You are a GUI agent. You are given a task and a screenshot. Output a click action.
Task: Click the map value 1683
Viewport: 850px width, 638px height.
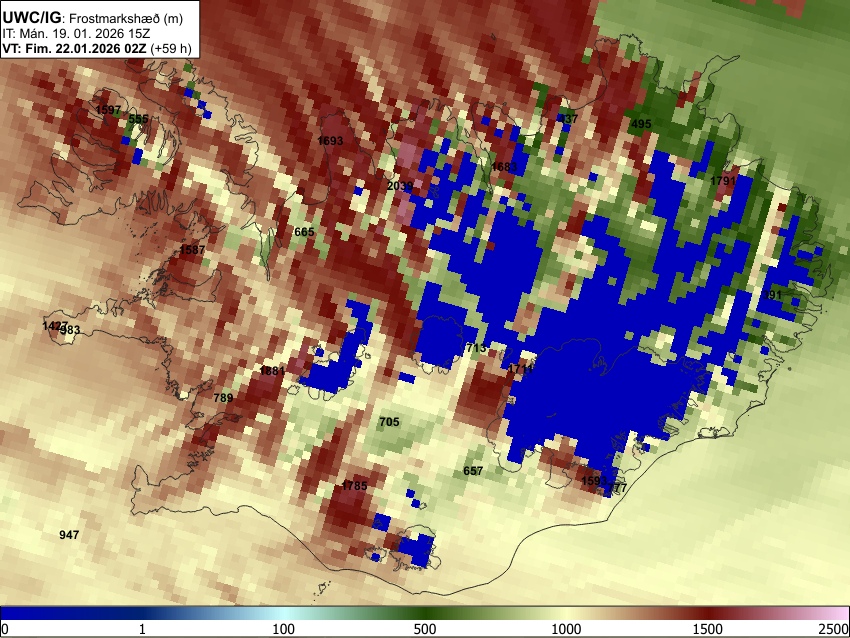tap(504, 167)
